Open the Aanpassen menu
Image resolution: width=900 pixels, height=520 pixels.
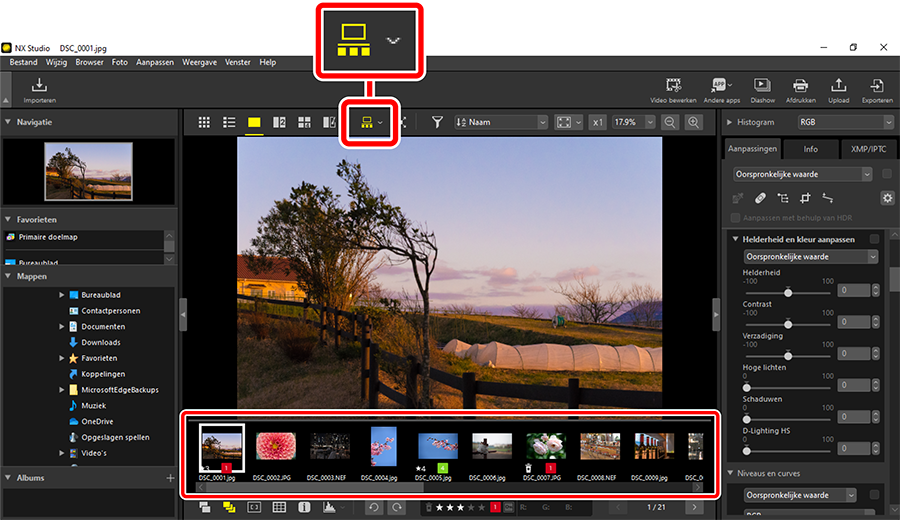coord(155,62)
